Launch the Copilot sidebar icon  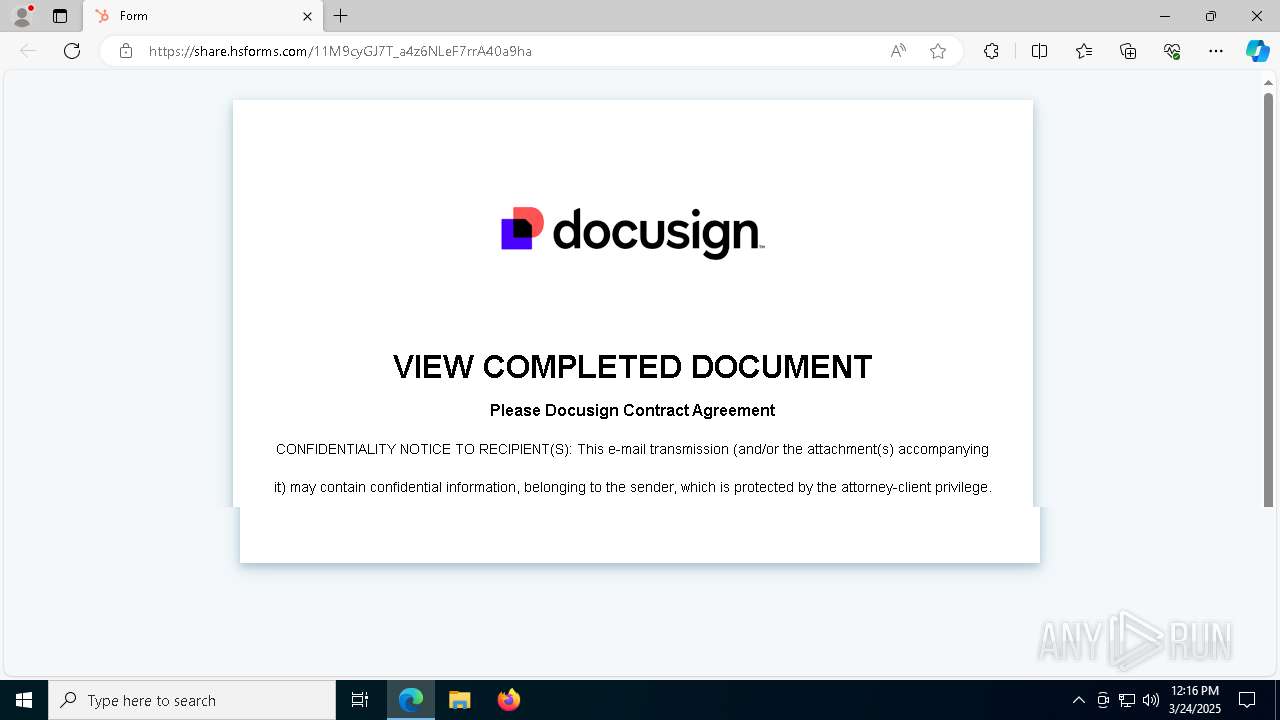[x=1257, y=51]
